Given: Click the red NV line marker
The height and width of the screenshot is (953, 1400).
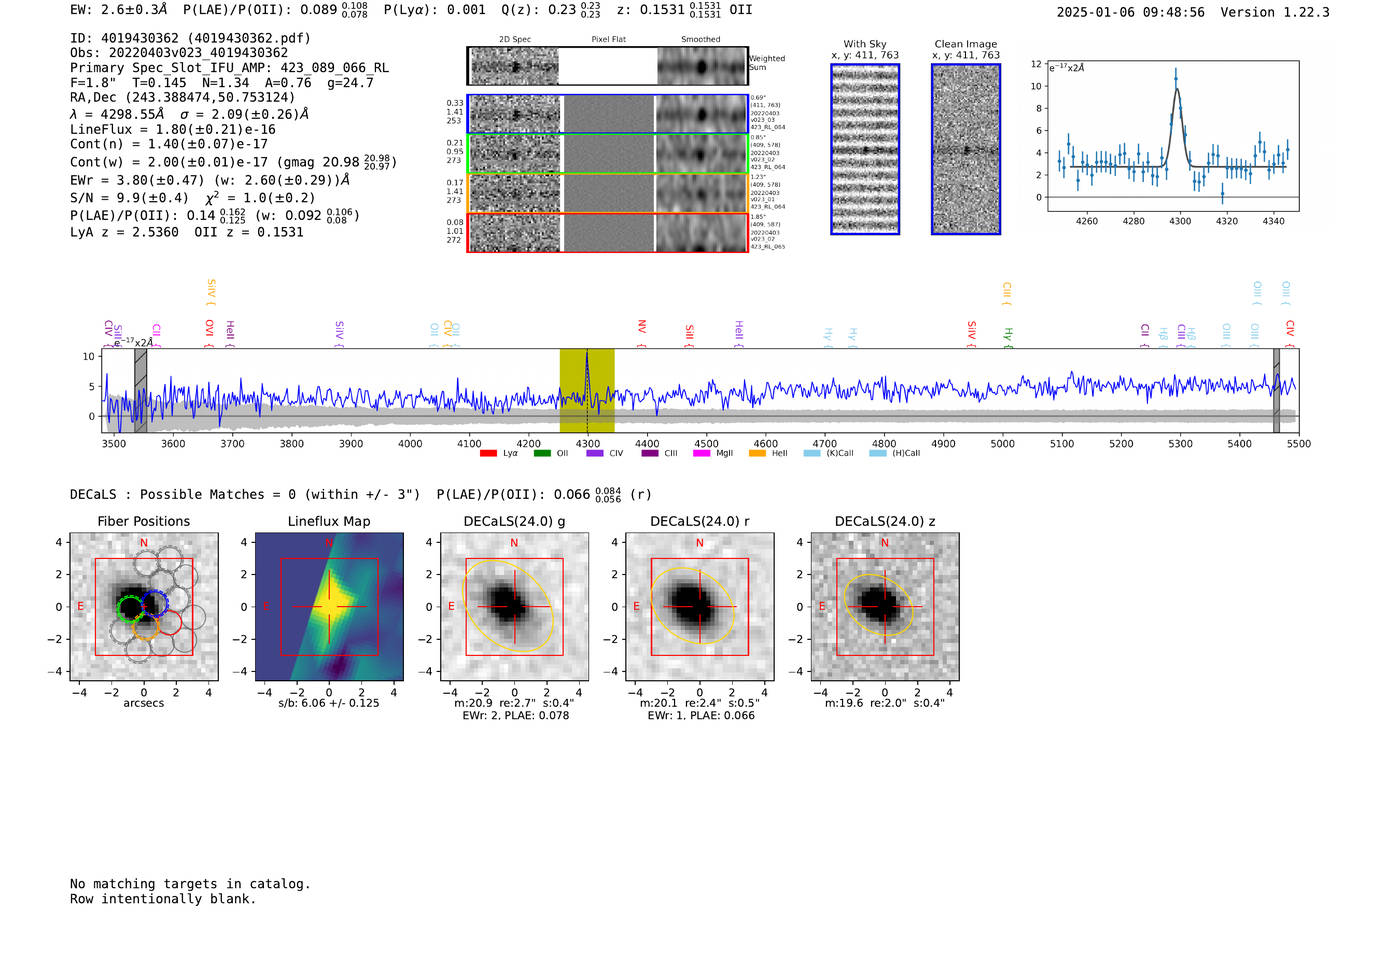Looking at the screenshot, I should [x=642, y=329].
